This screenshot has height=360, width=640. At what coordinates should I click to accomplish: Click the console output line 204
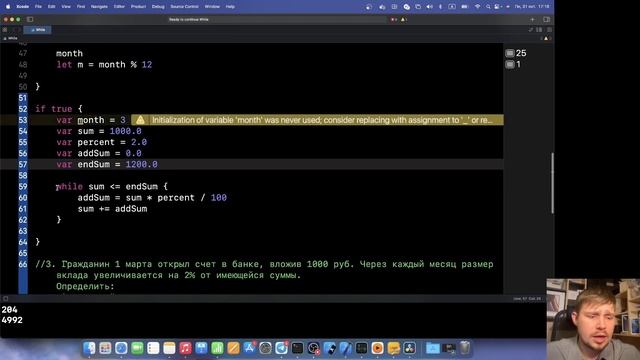[9, 310]
